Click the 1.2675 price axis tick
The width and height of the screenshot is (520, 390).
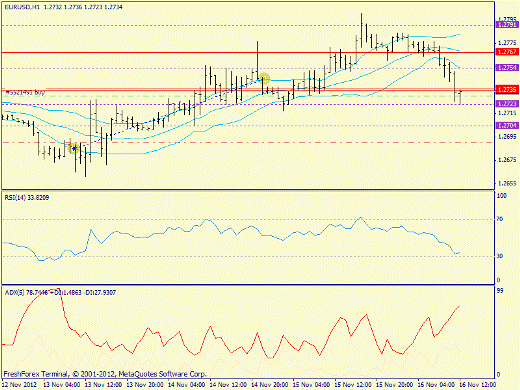(x=507, y=160)
